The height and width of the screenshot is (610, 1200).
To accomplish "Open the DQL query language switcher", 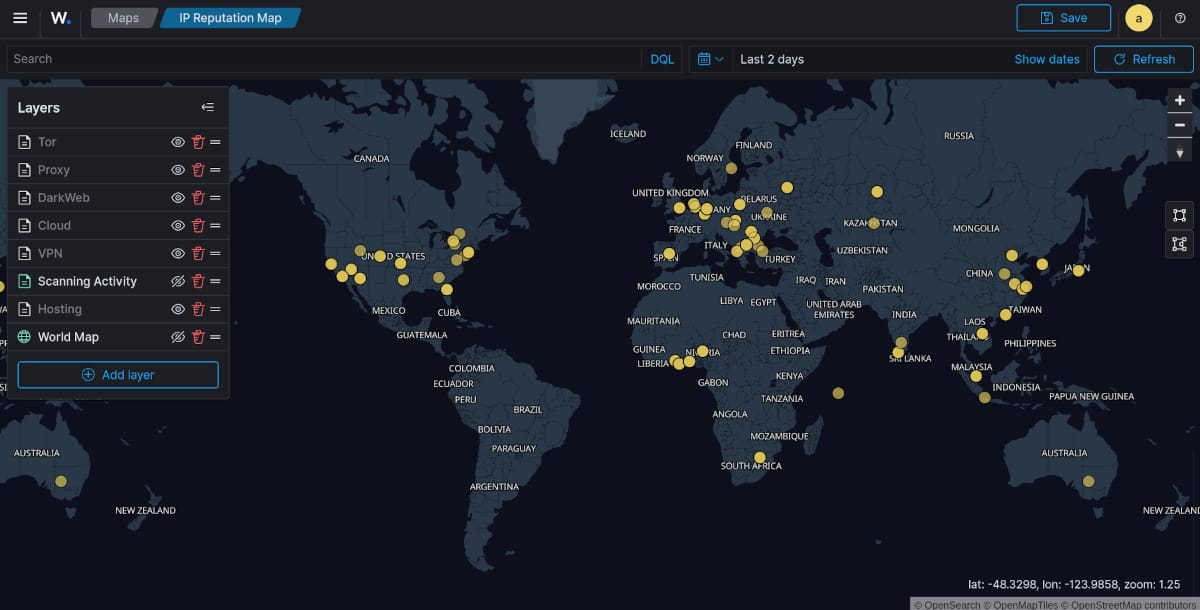I will coord(662,59).
